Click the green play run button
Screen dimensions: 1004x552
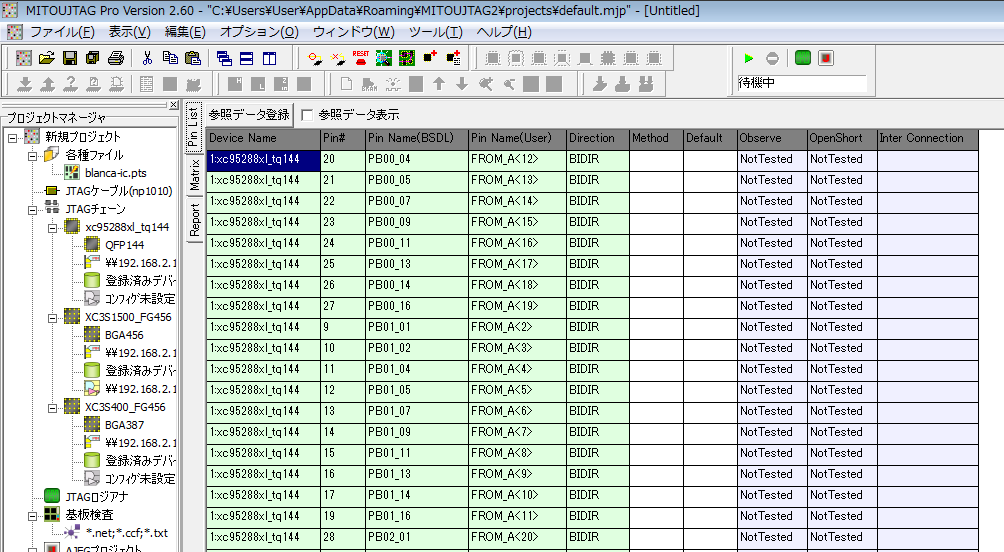point(748,58)
